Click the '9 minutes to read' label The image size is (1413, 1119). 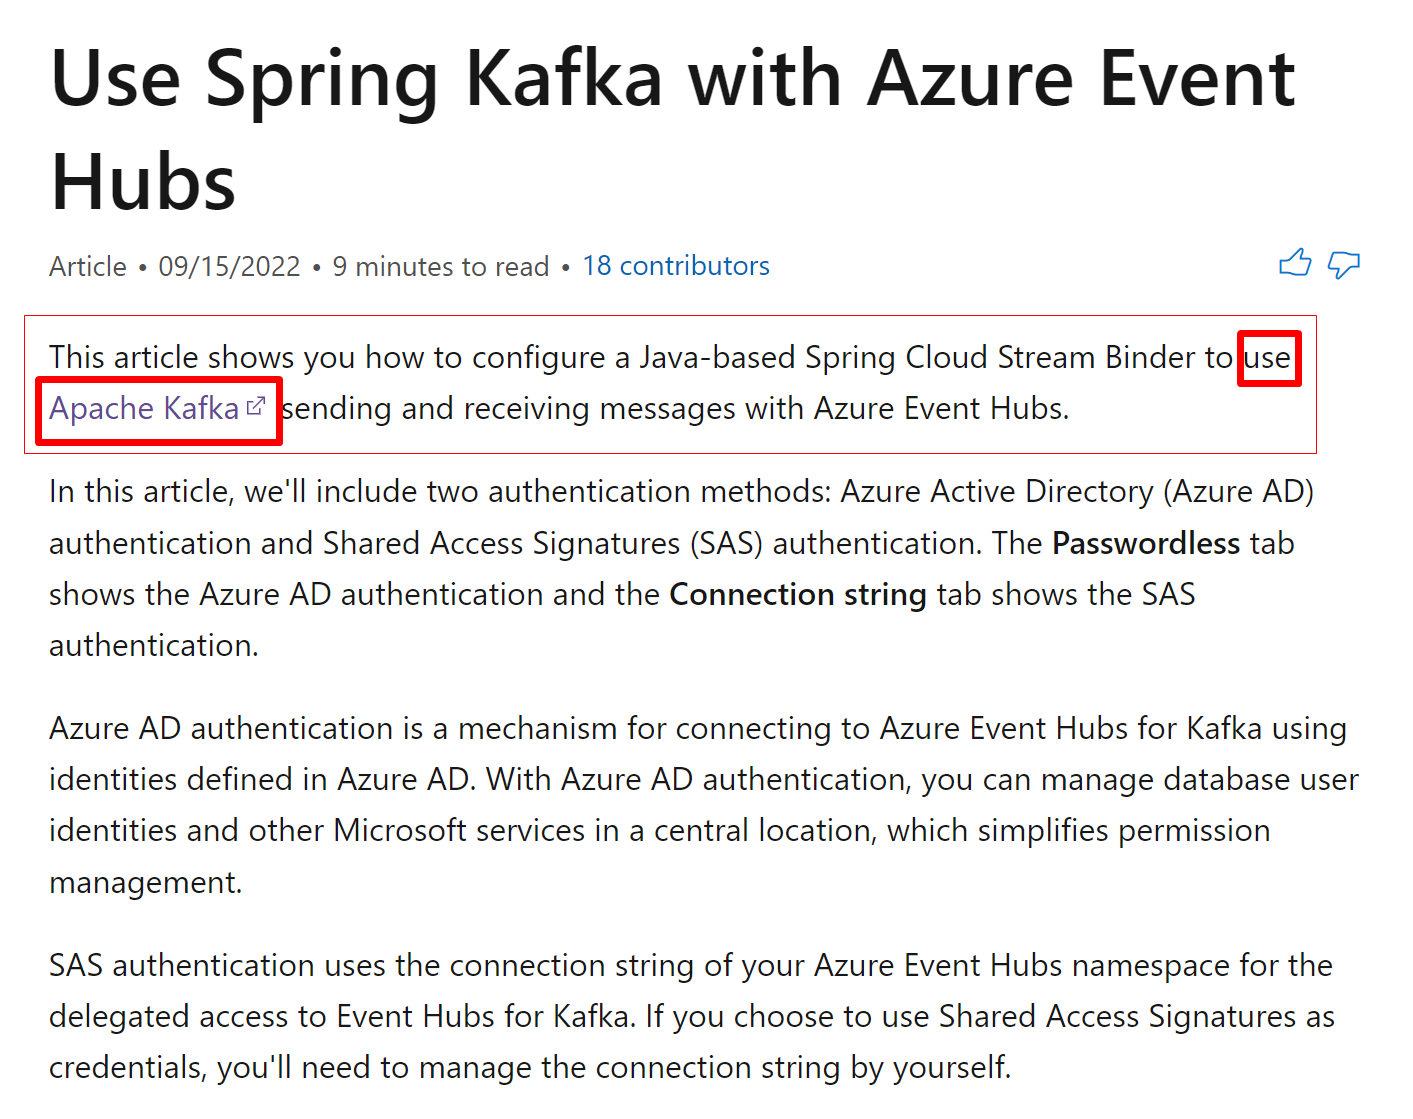441,266
